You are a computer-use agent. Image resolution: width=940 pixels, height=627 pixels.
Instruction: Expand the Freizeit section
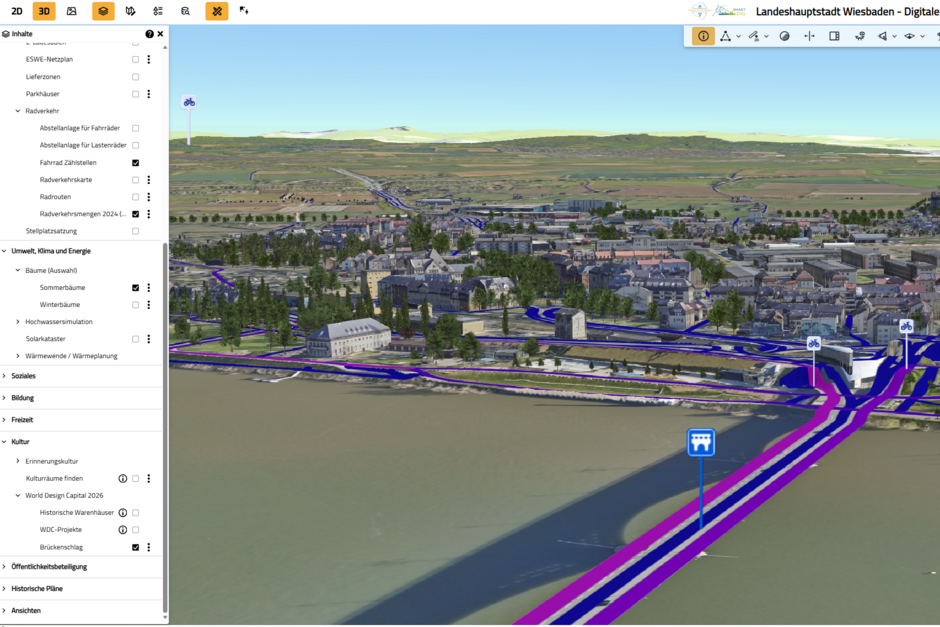pyautogui.click(x=4, y=420)
